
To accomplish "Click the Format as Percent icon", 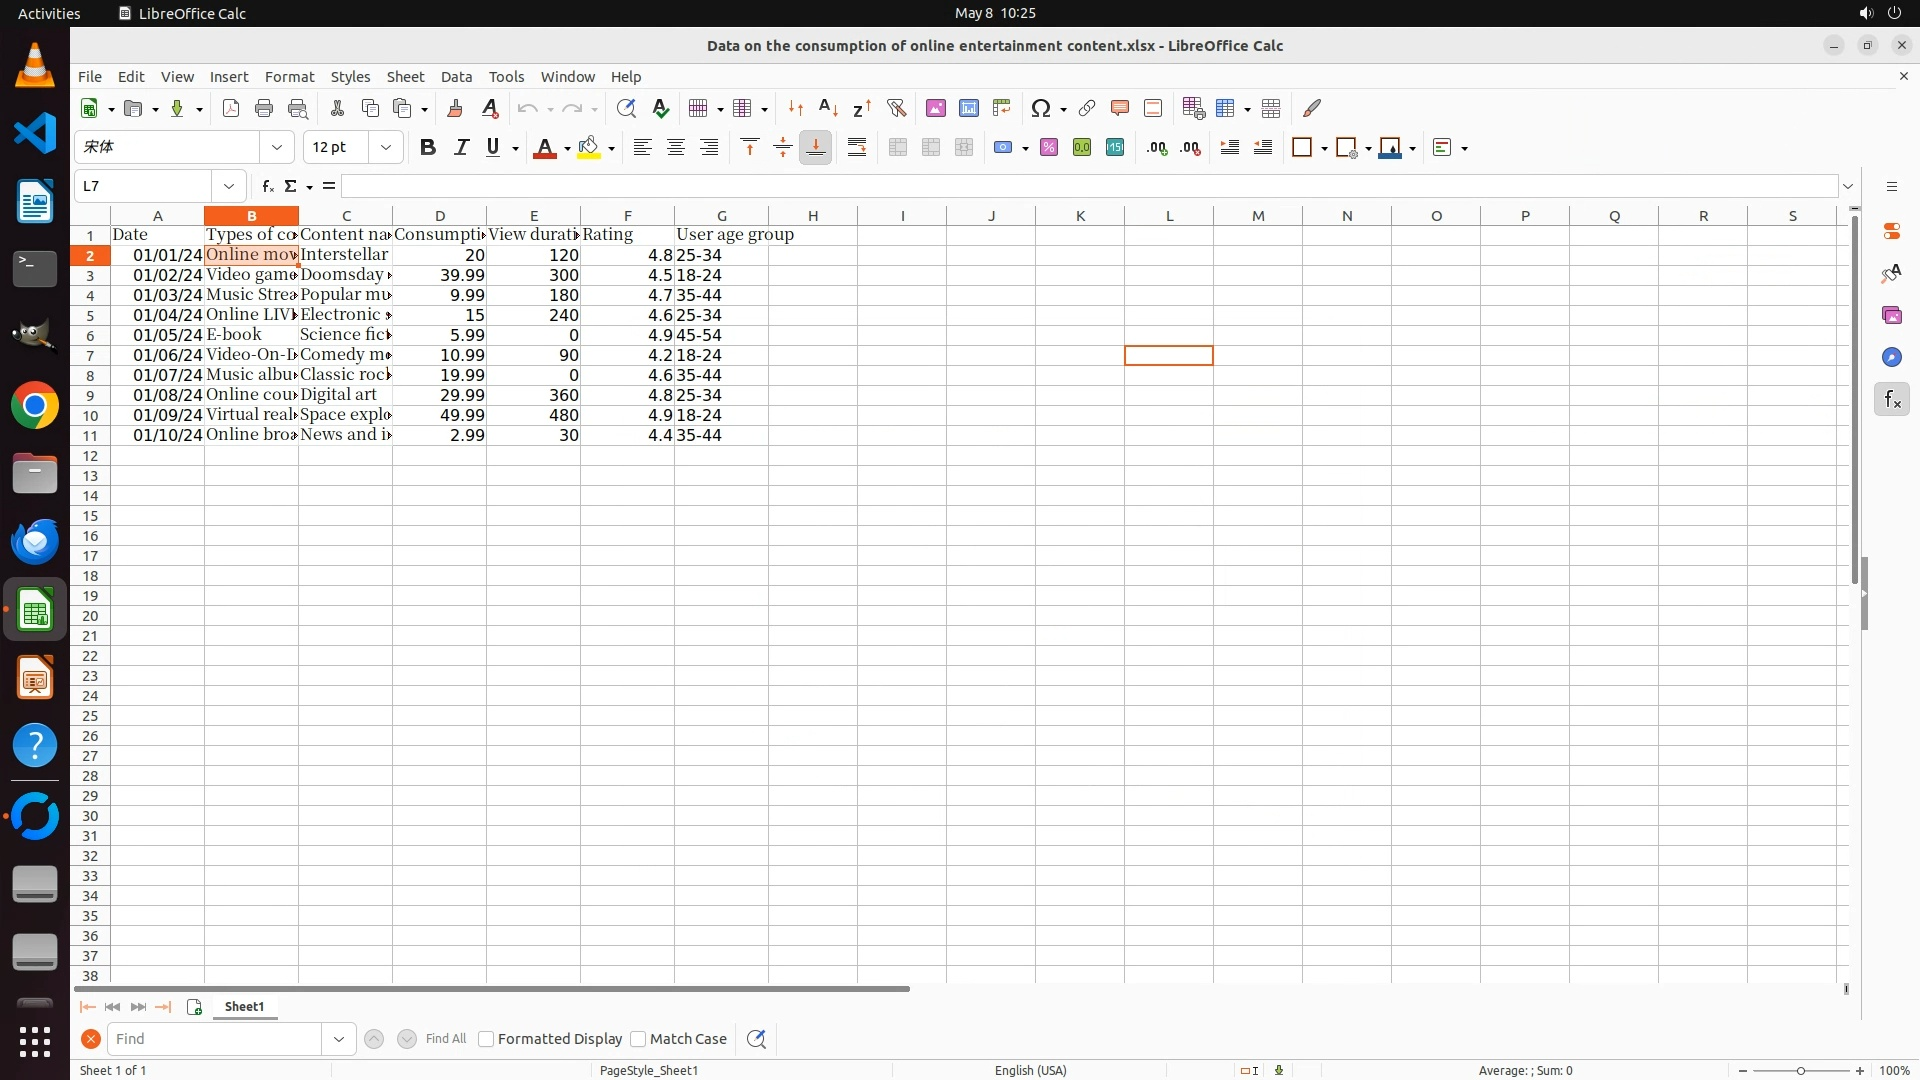I will (1048, 148).
